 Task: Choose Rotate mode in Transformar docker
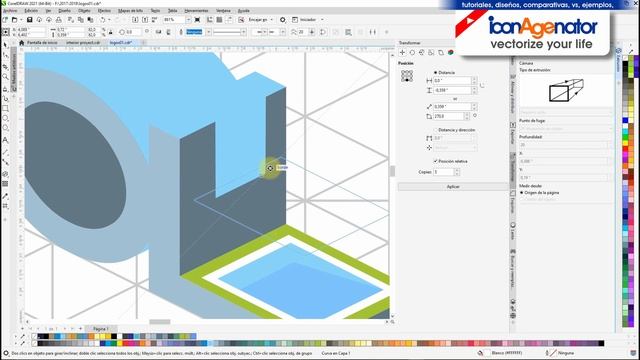(412, 53)
